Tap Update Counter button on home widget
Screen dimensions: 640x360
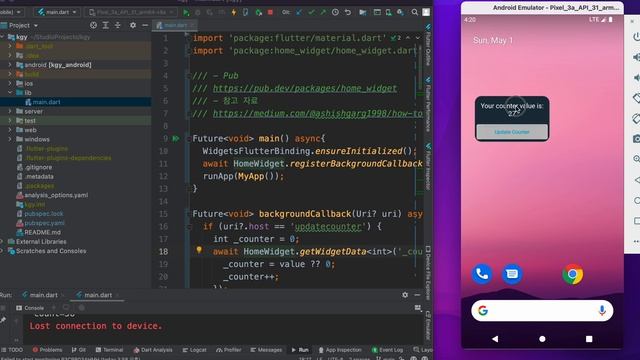[512, 132]
